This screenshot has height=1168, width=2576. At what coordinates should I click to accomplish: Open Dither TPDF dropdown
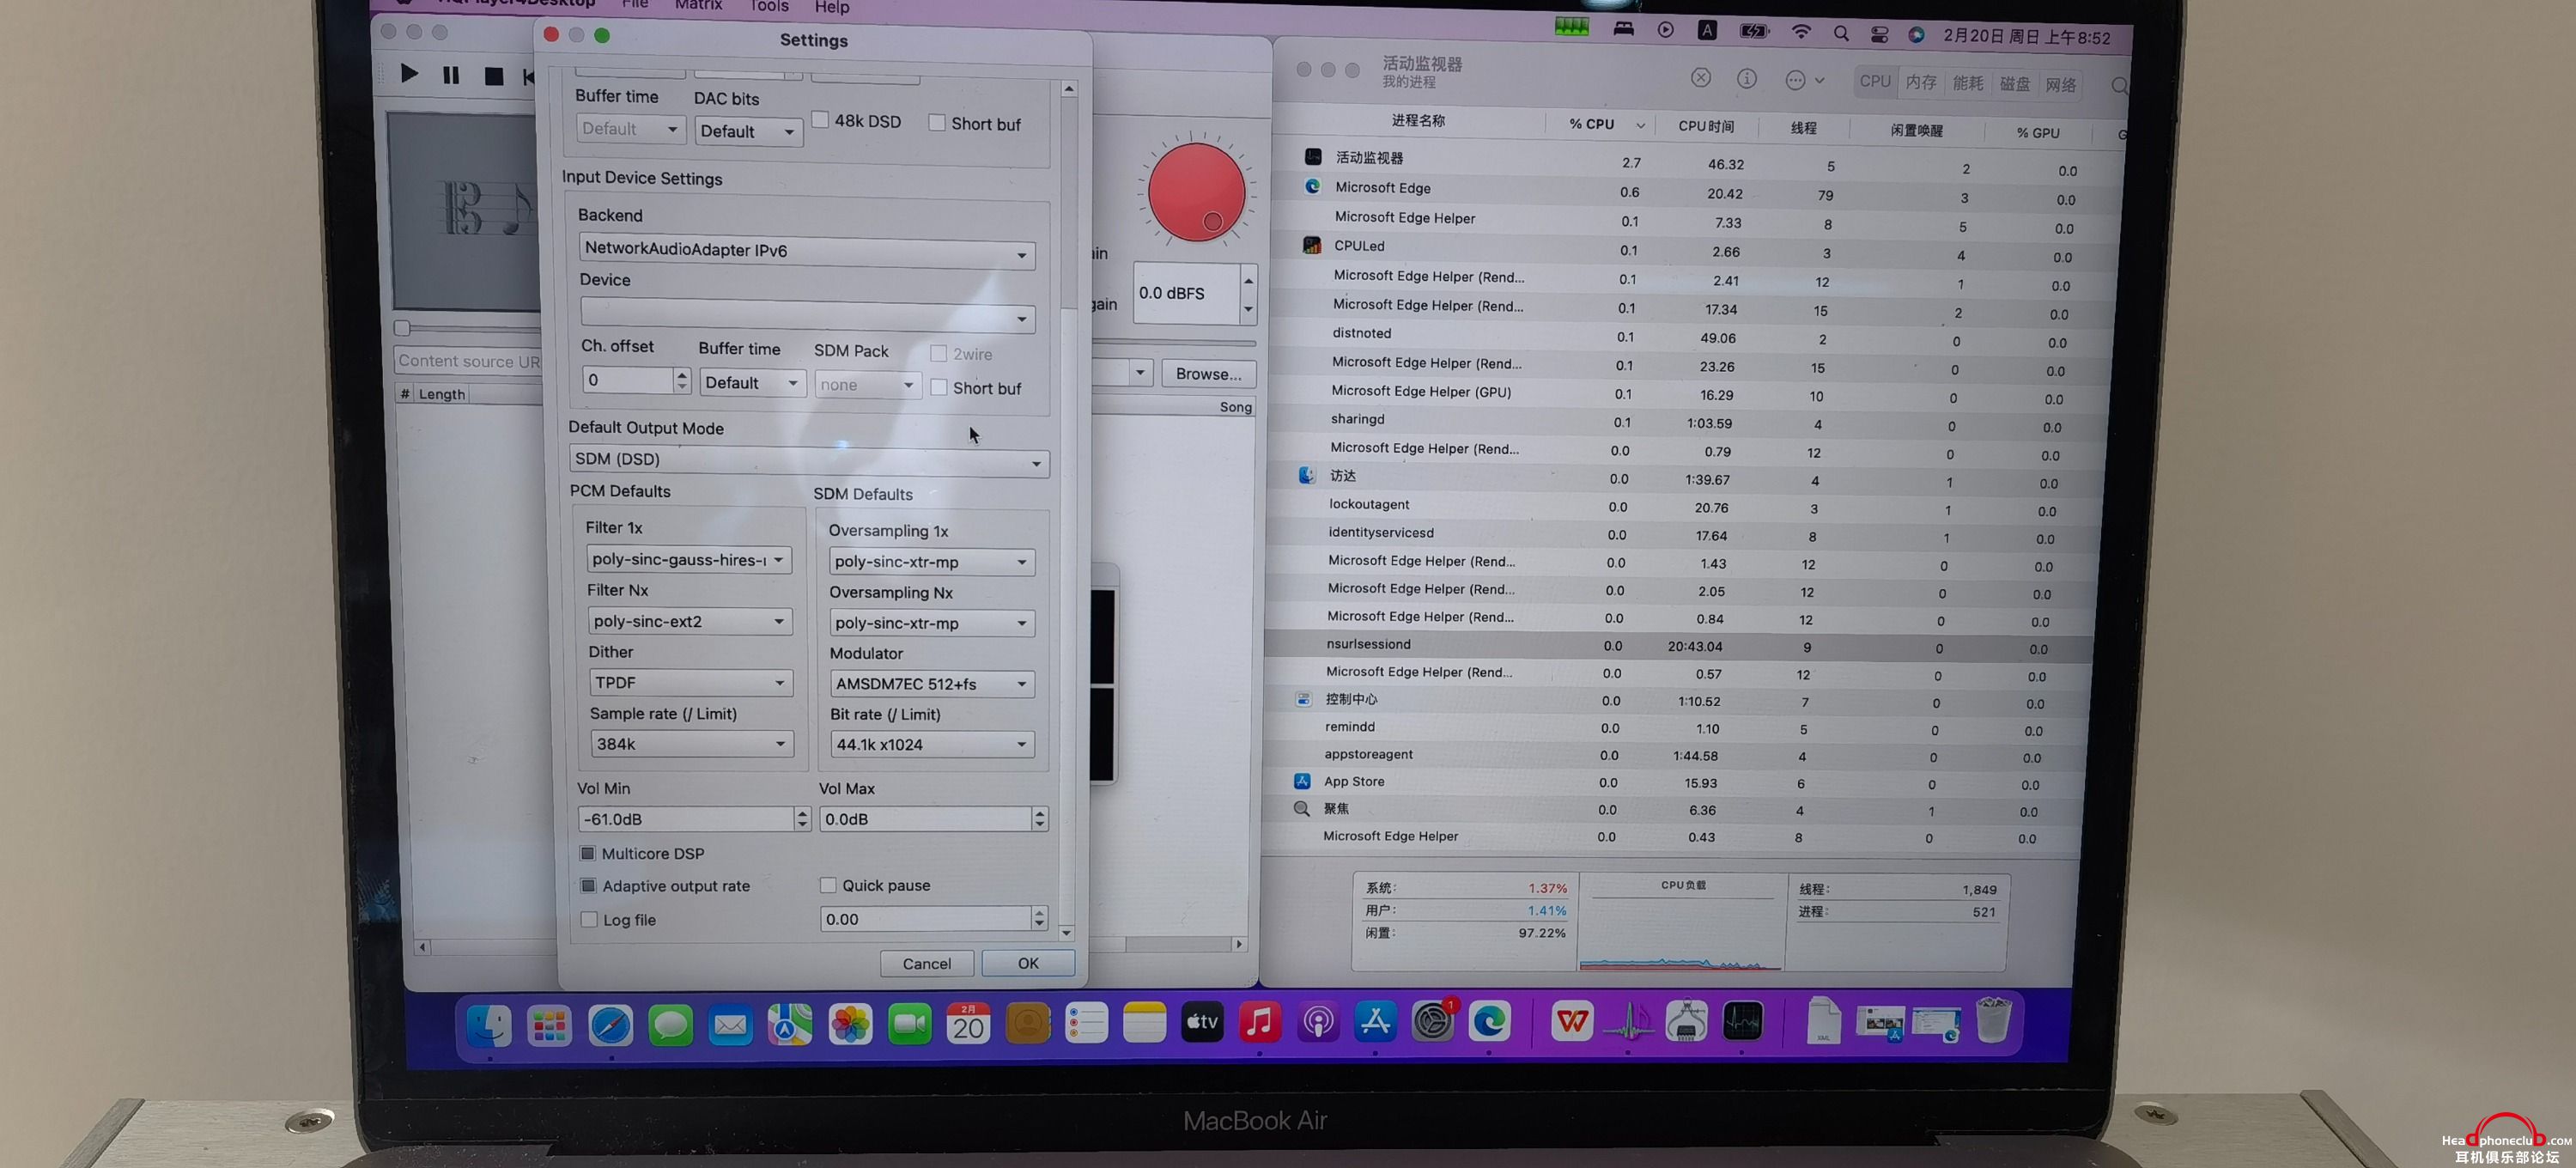coord(691,682)
